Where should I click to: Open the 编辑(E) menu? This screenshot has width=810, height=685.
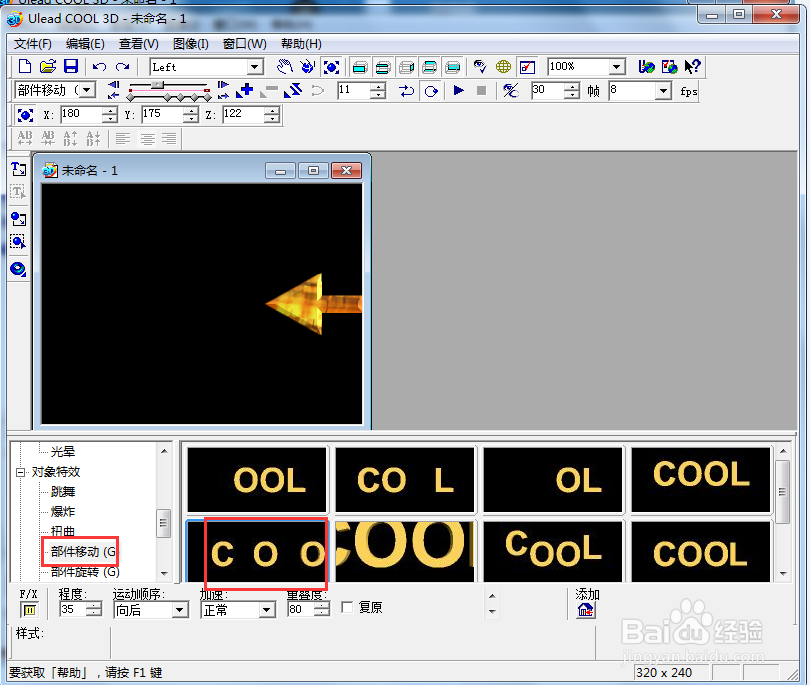point(85,44)
